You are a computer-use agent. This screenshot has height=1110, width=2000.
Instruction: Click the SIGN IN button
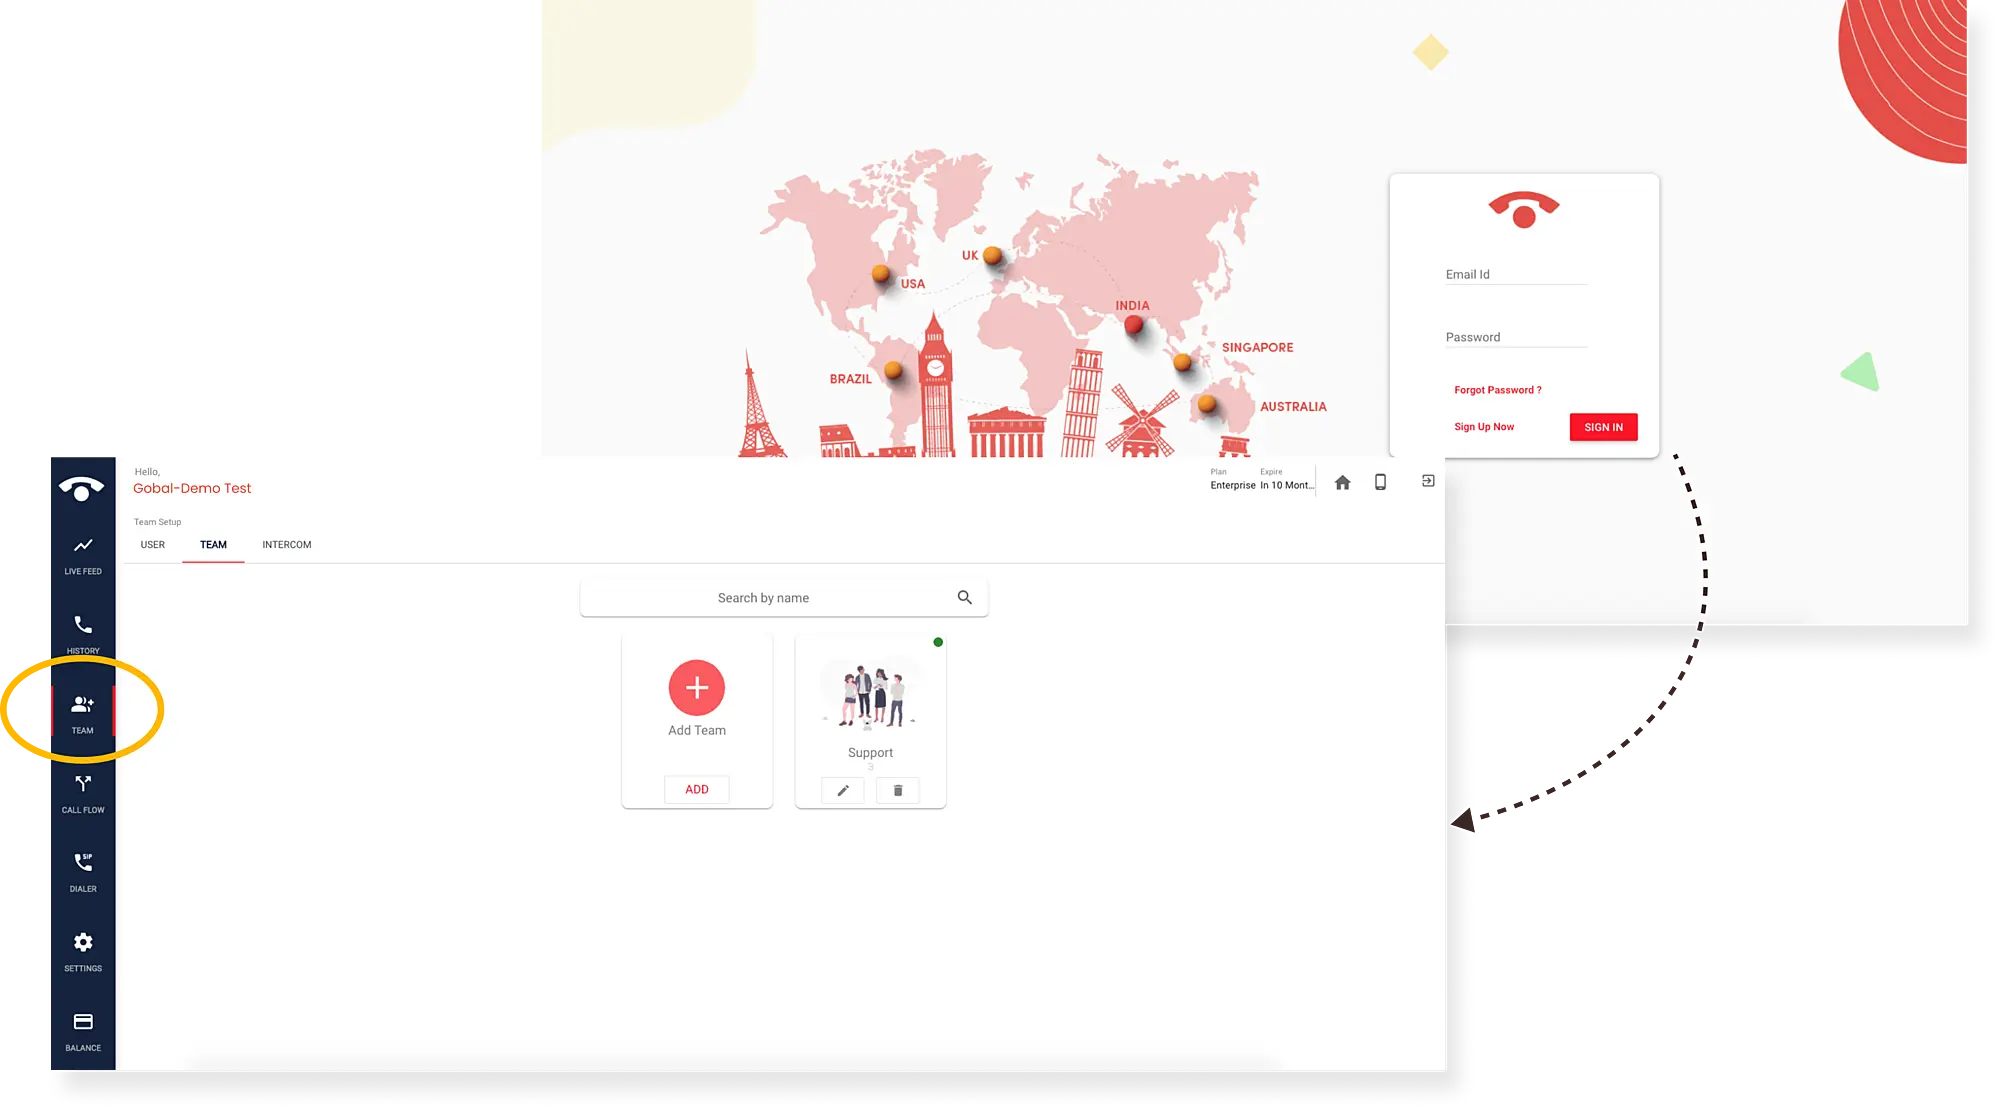(1602, 427)
